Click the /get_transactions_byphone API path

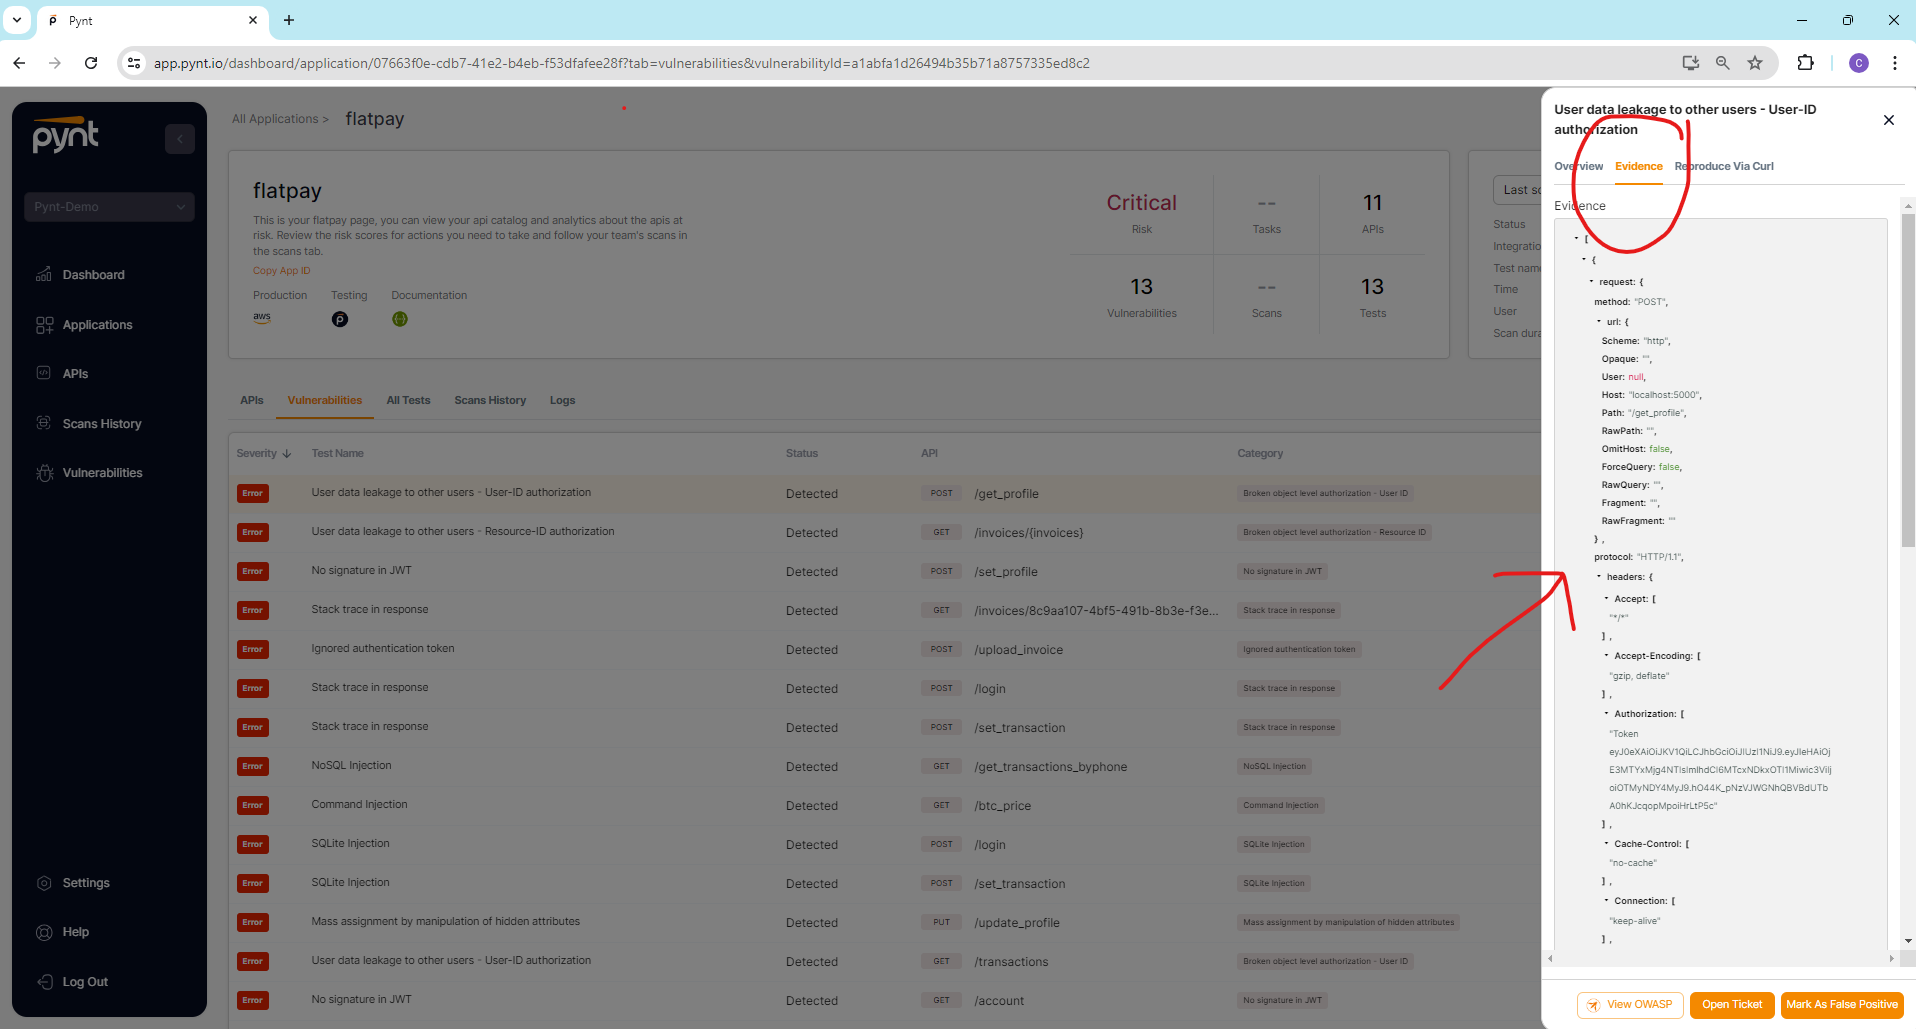[x=1050, y=767]
